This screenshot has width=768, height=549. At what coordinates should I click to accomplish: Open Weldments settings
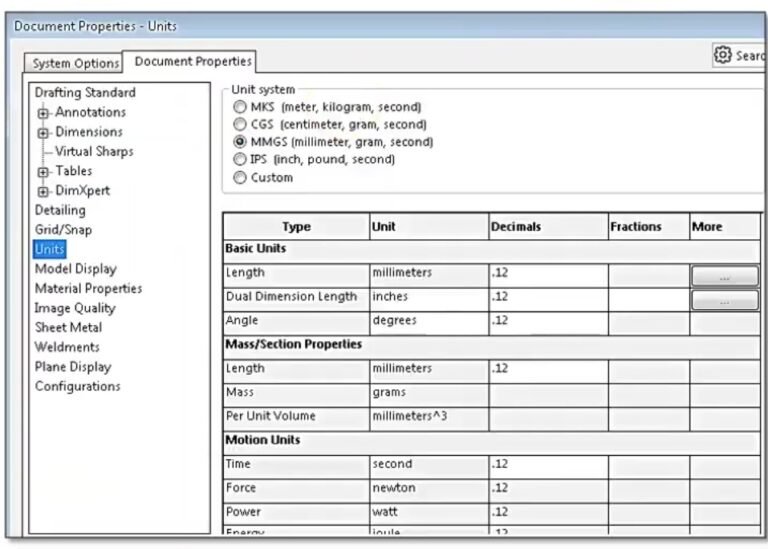point(67,347)
